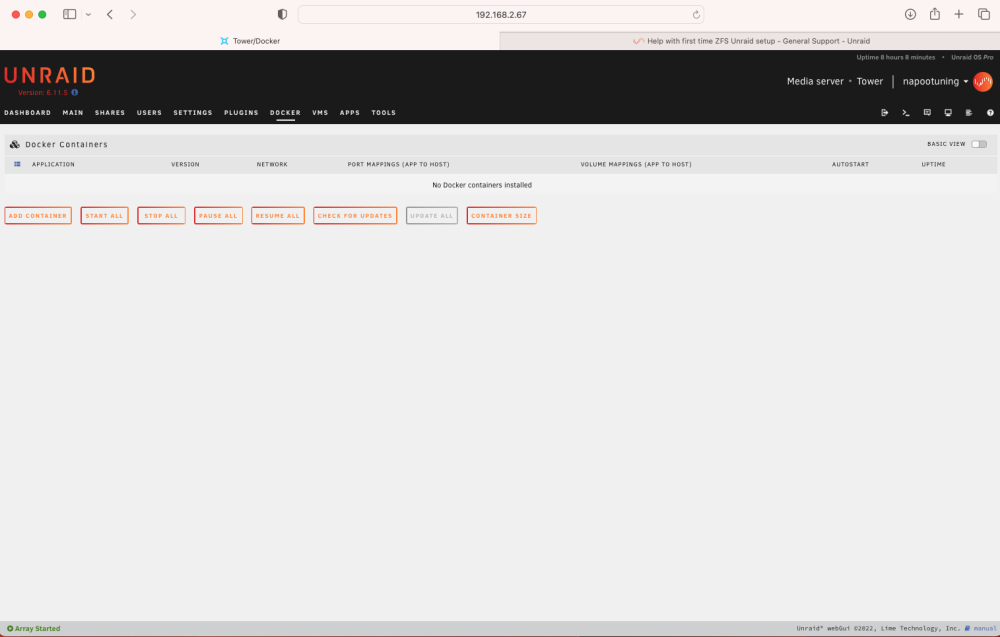The width and height of the screenshot is (1000, 637).
Task: Click the Network column header
Action: click(272, 165)
